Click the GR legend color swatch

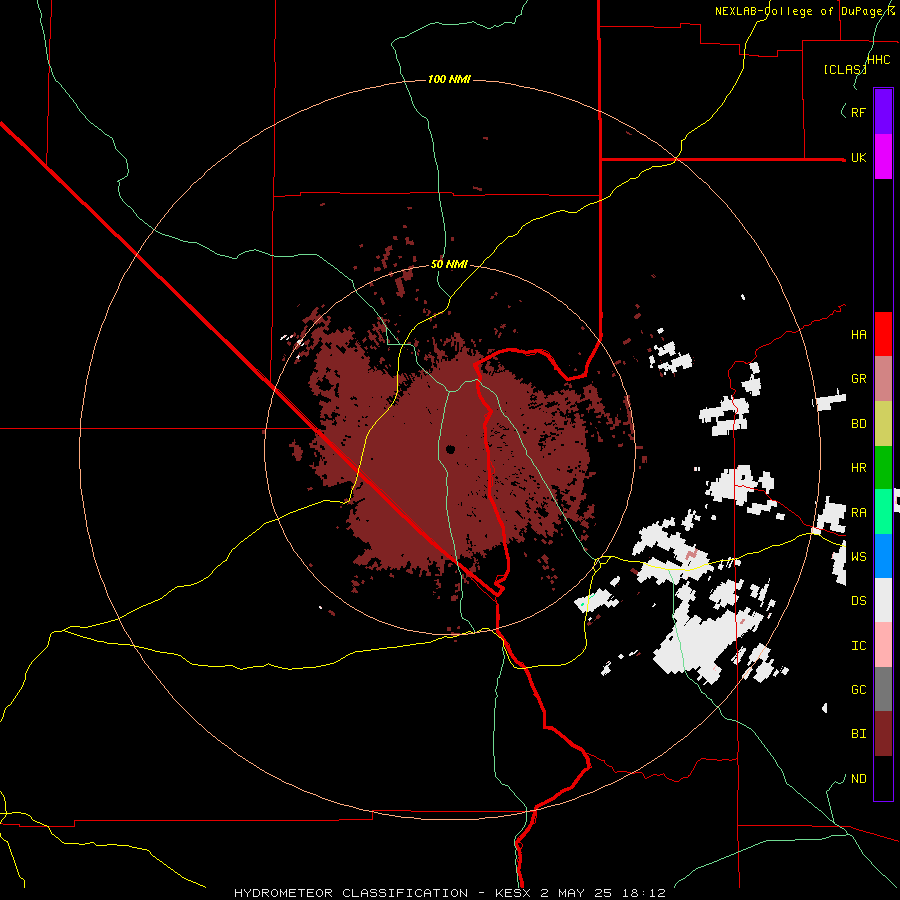coord(883,379)
